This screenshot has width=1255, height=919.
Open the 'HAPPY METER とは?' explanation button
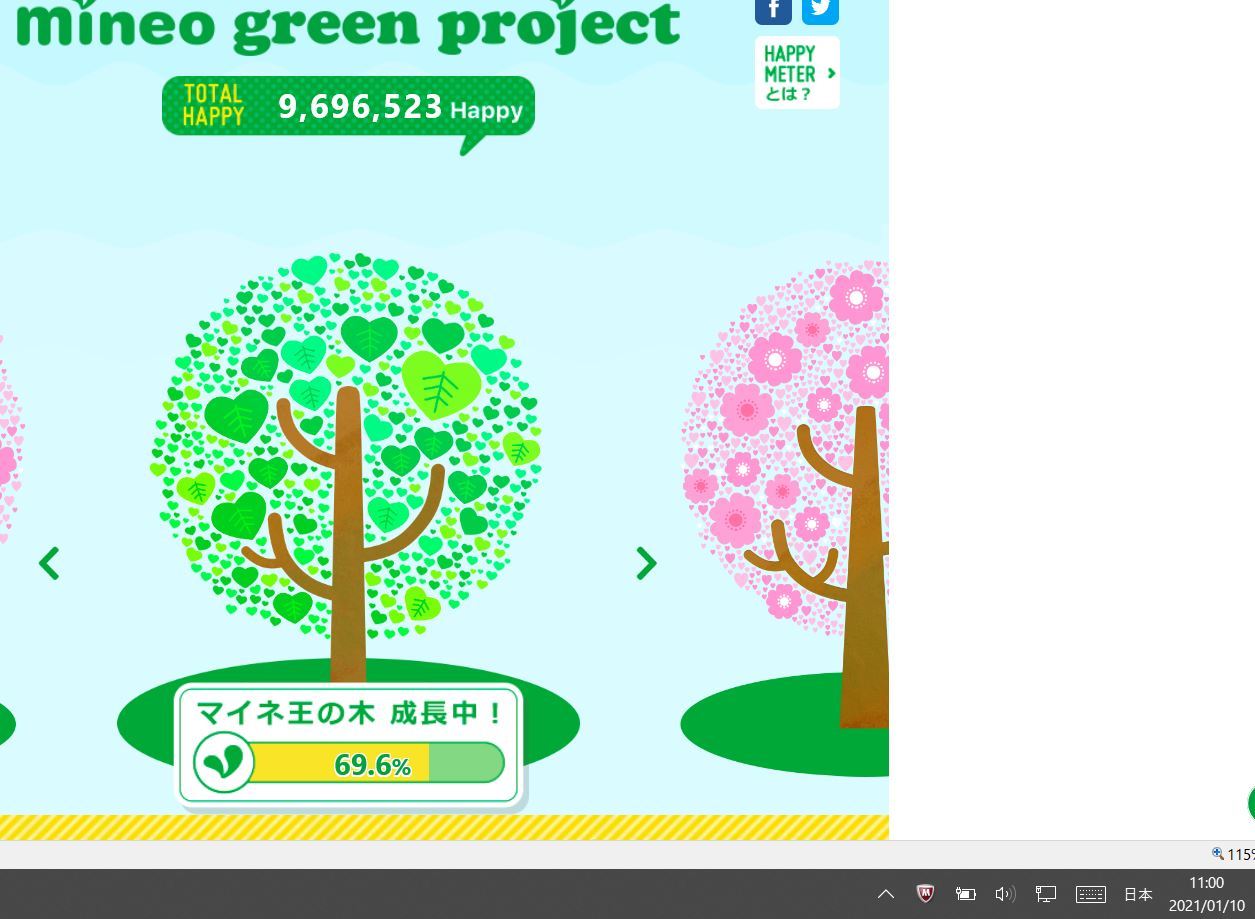pos(797,73)
